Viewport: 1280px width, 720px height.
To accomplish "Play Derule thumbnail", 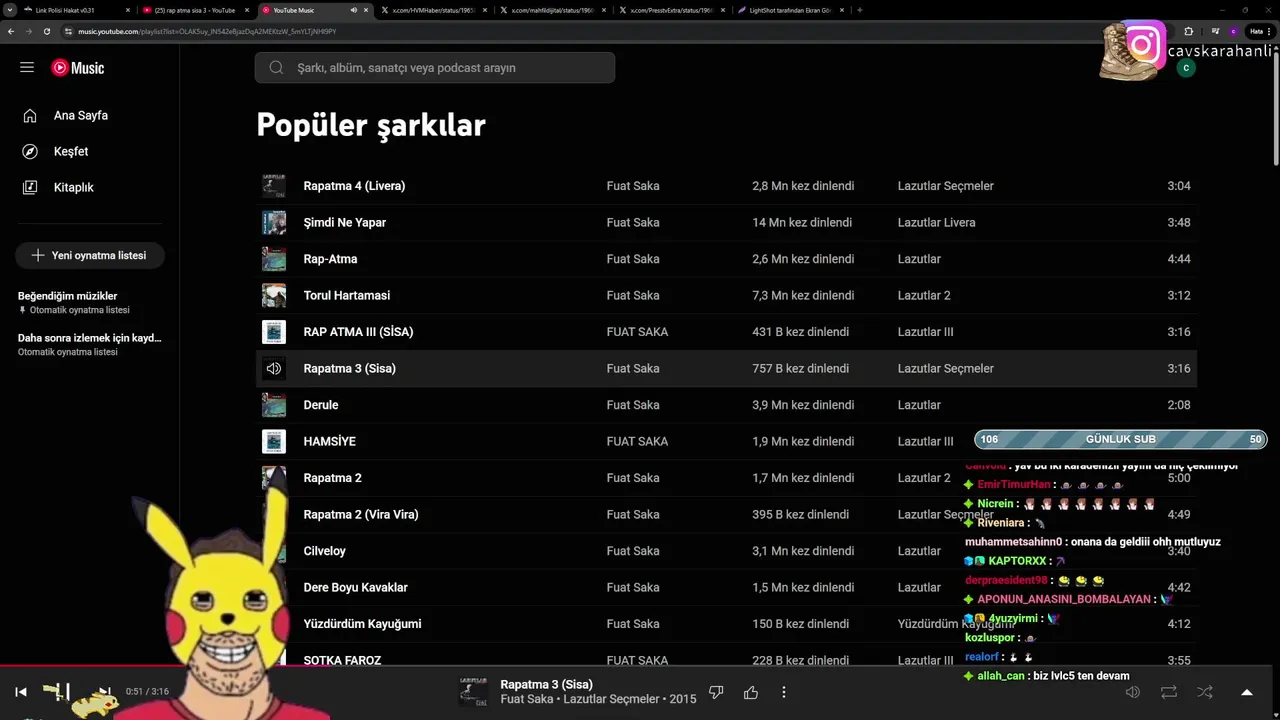I will coord(274,405).
